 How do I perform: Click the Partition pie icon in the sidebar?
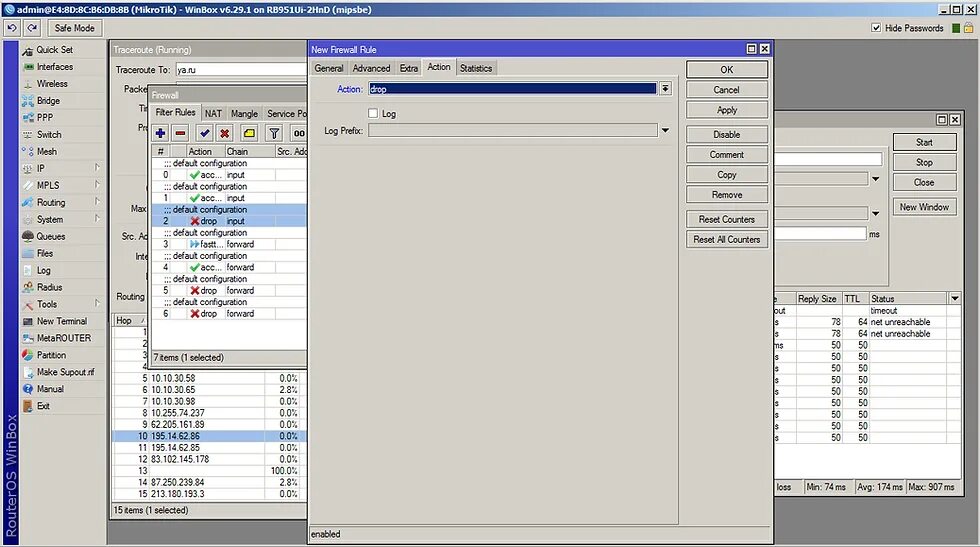click(28, 355)
